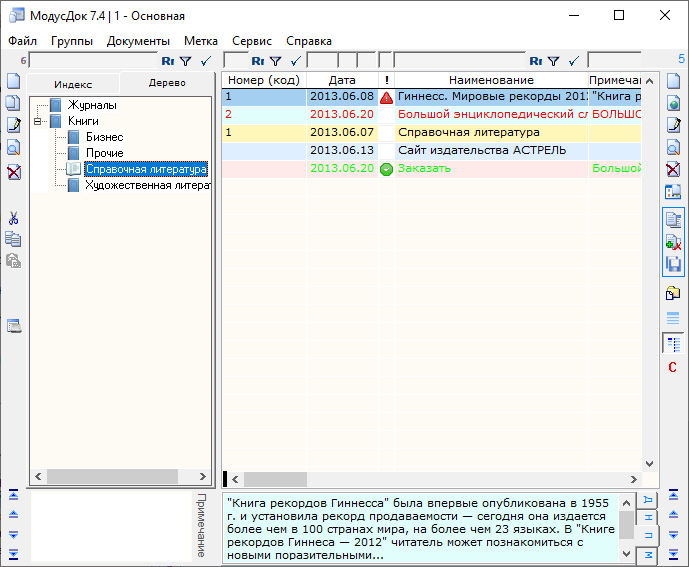The width and height of the screenshot is (689, 567).
Task: Click the search document magnifier icon on right
Action: (673, 148)
